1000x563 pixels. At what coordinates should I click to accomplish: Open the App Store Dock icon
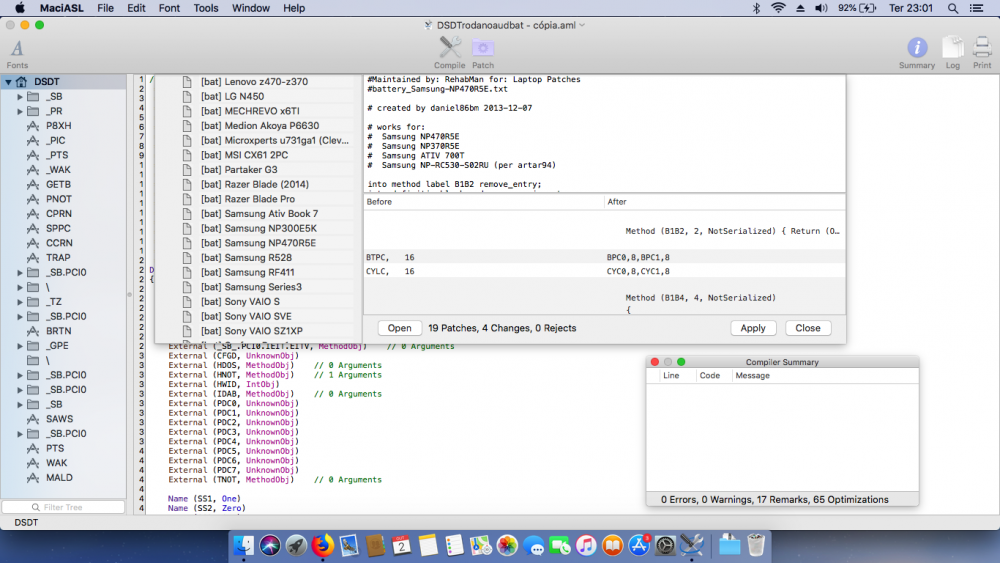(638, 546)
